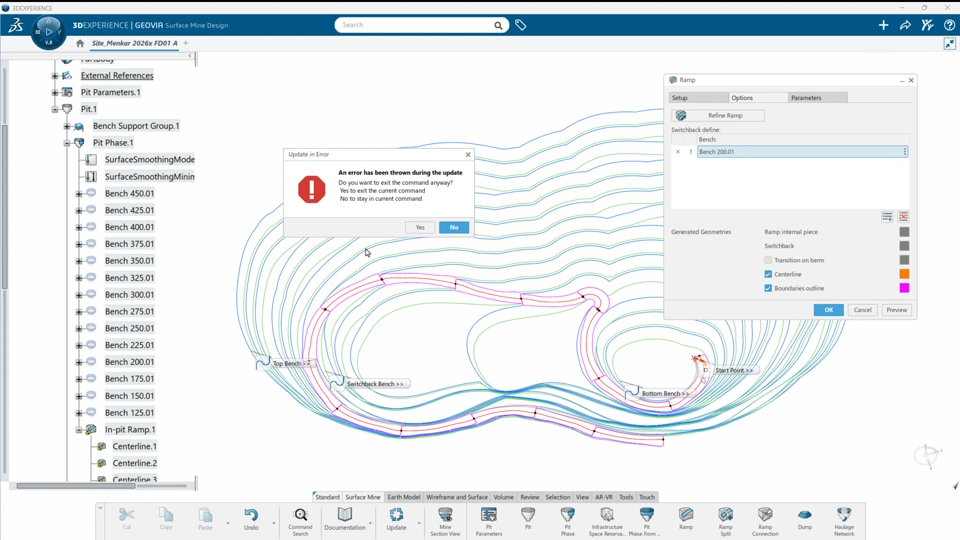
Task: Uncheck the Boundaries outline checkbox
Action: pos(768,288)
